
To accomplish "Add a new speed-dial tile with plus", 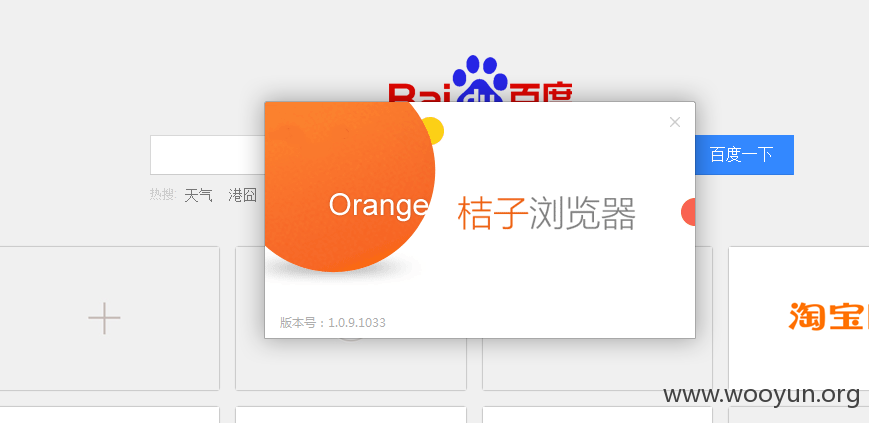I will (x=104, y=318).
